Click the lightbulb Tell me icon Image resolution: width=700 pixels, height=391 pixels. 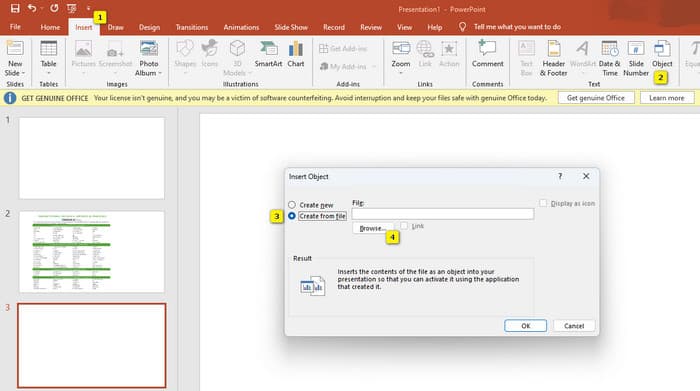point(462,27)
